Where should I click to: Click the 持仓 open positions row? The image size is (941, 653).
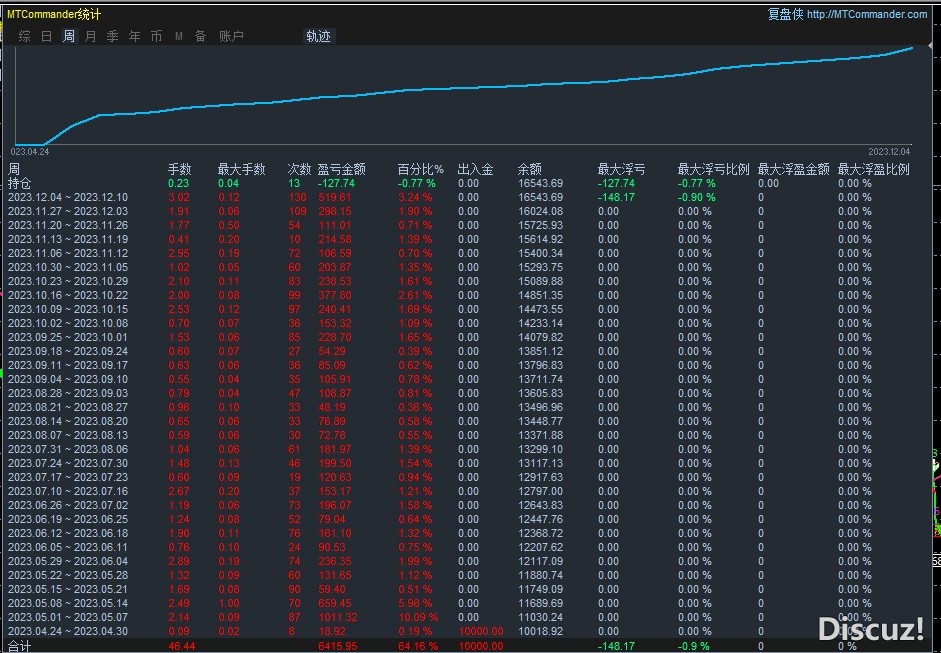(x=20, y=183)
